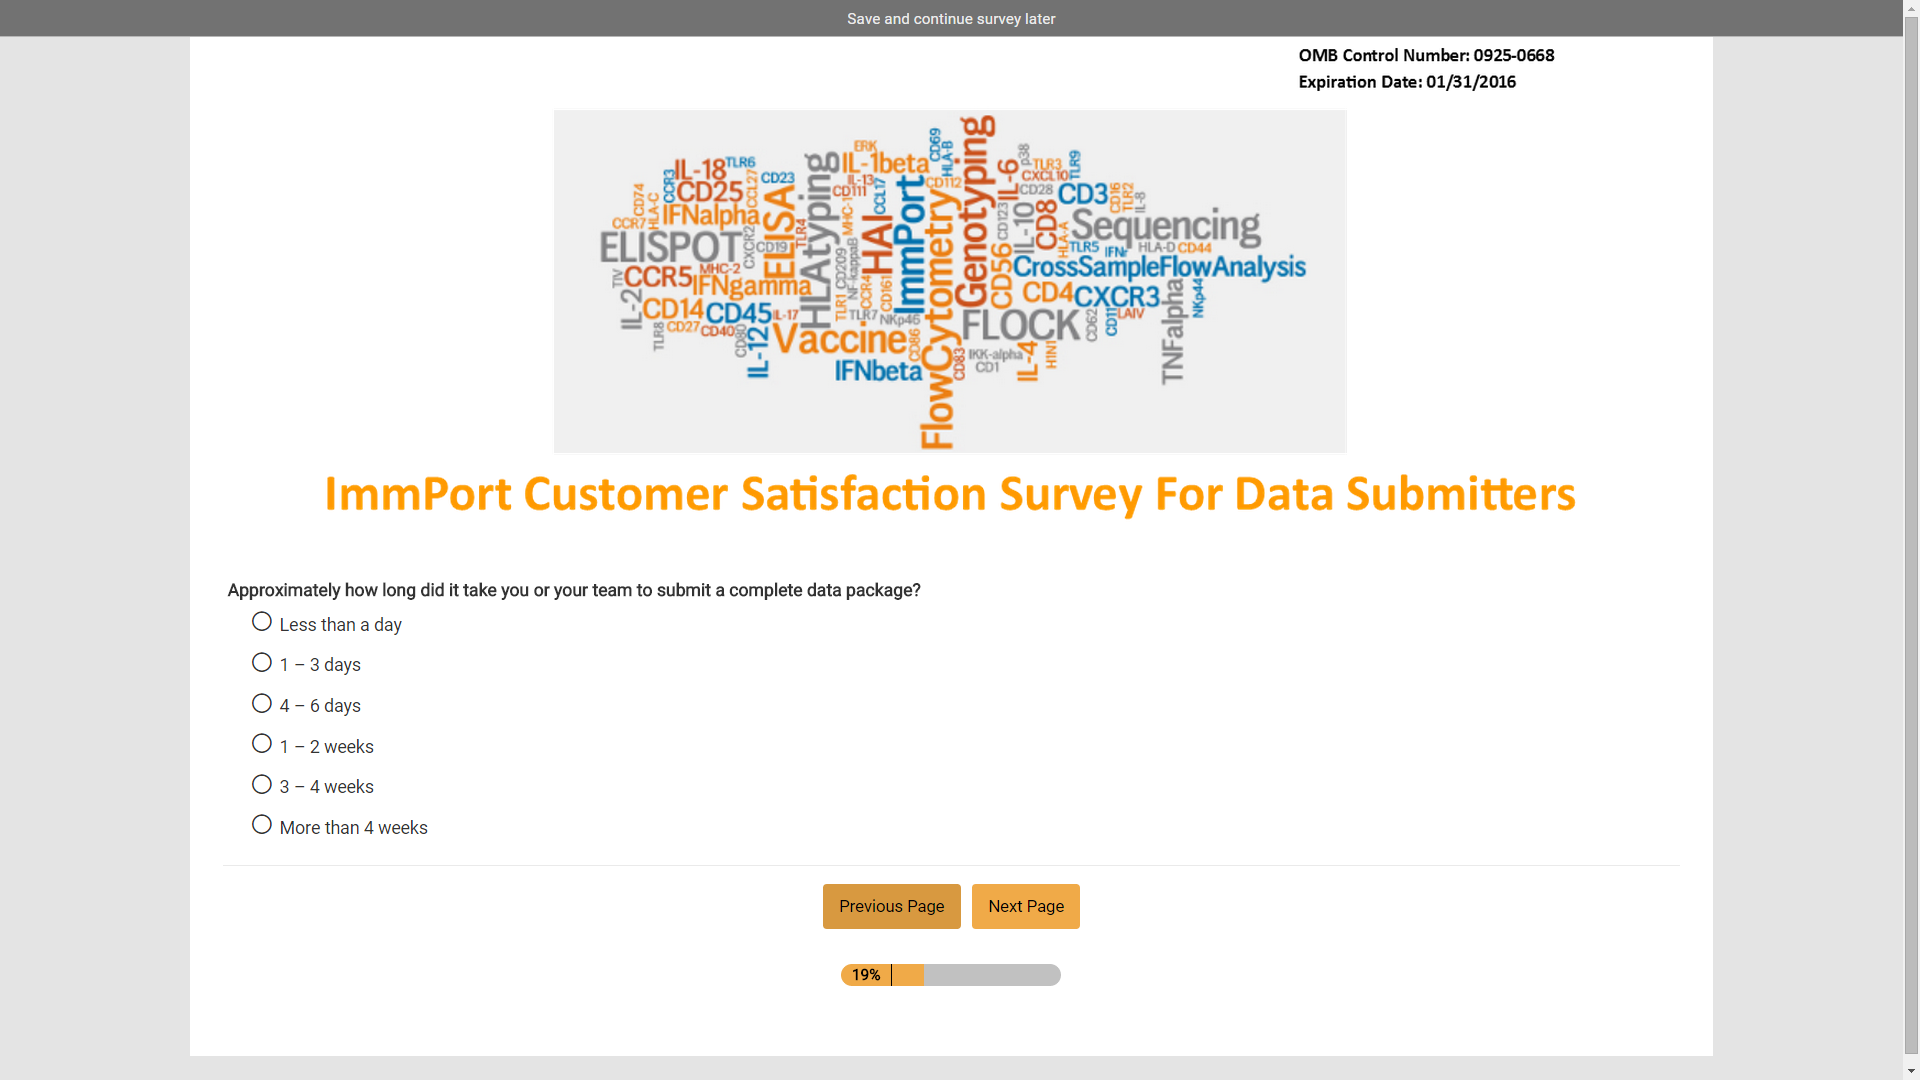
Task: Click the vertical scrollbar track
Action: pyautogui.click(x=1911, y=700)
